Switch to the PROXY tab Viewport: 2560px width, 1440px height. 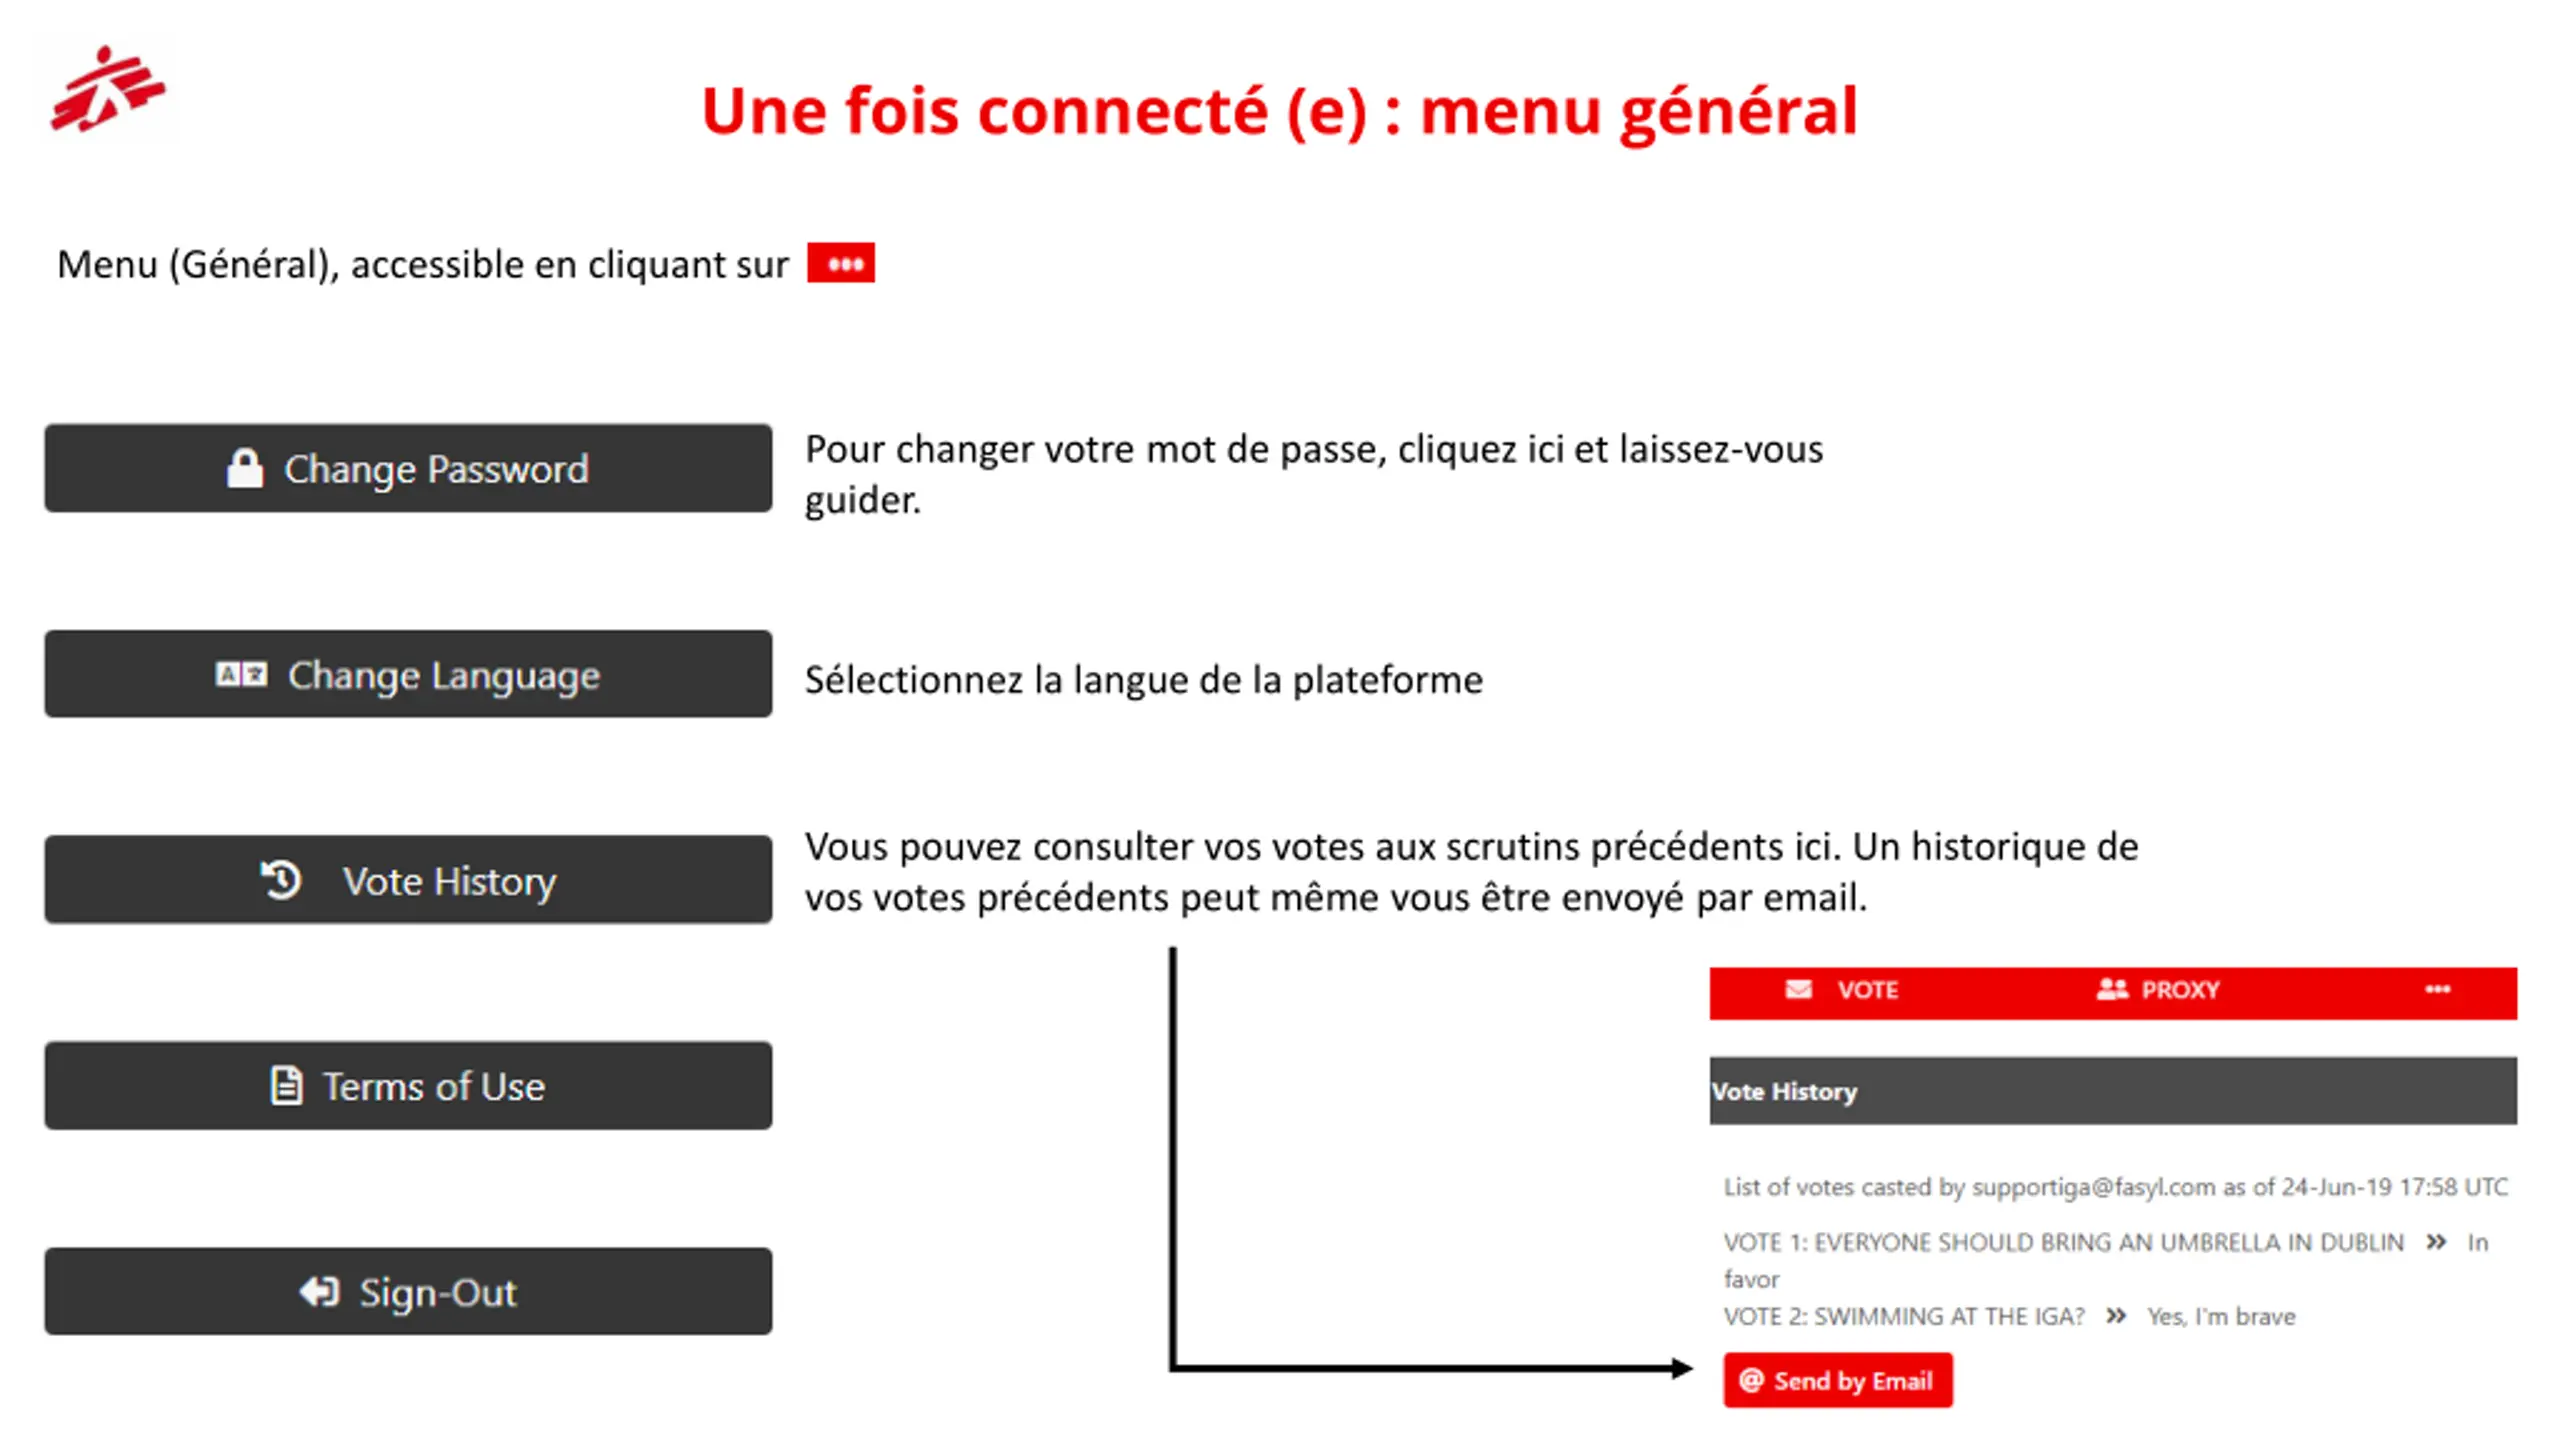2158,990
